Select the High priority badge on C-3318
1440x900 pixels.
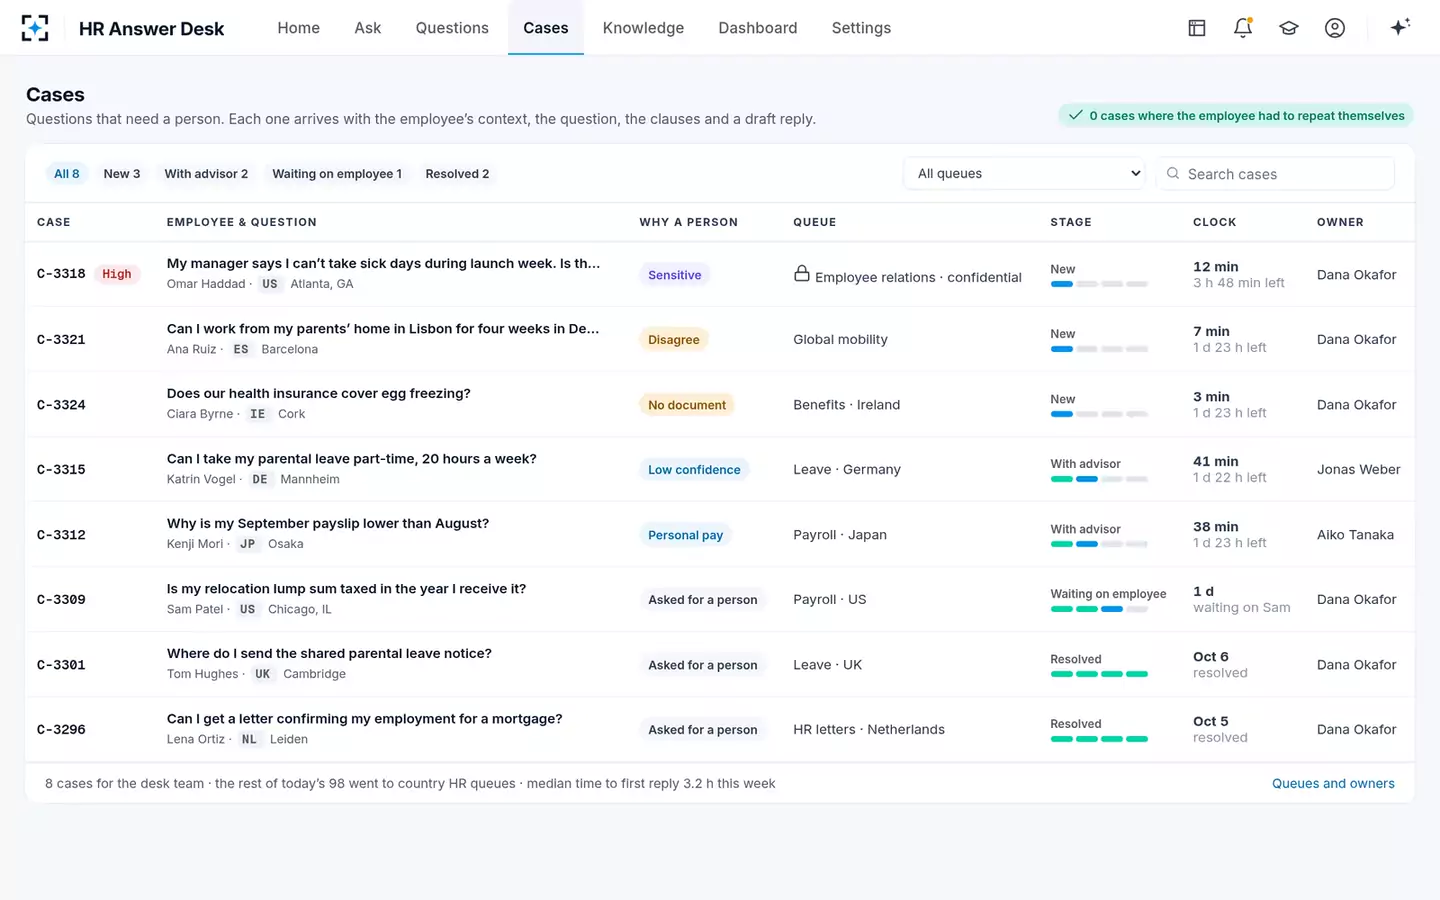(117, 274)
